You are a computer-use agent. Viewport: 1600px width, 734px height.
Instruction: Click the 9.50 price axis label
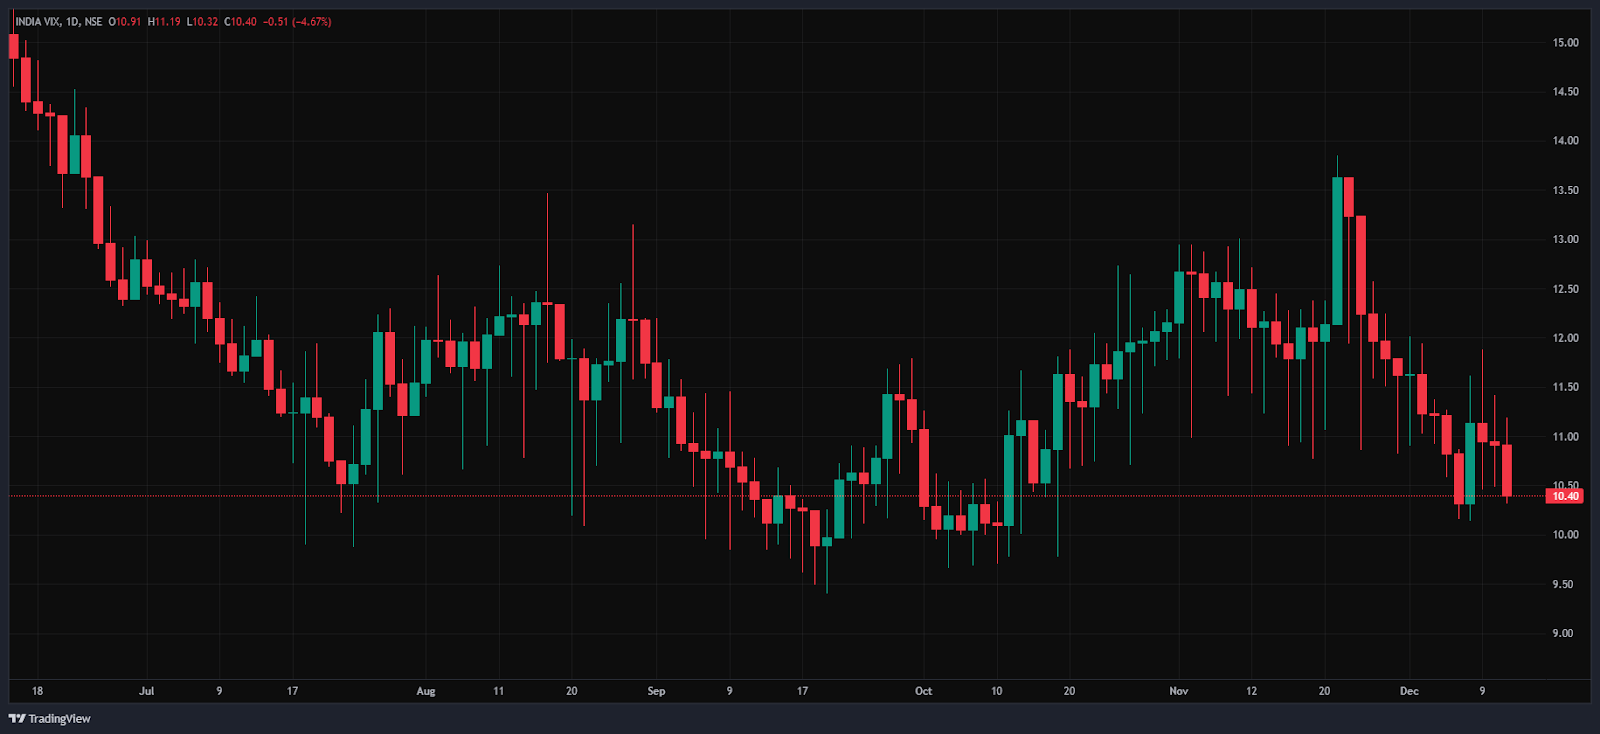(1562, 584)
